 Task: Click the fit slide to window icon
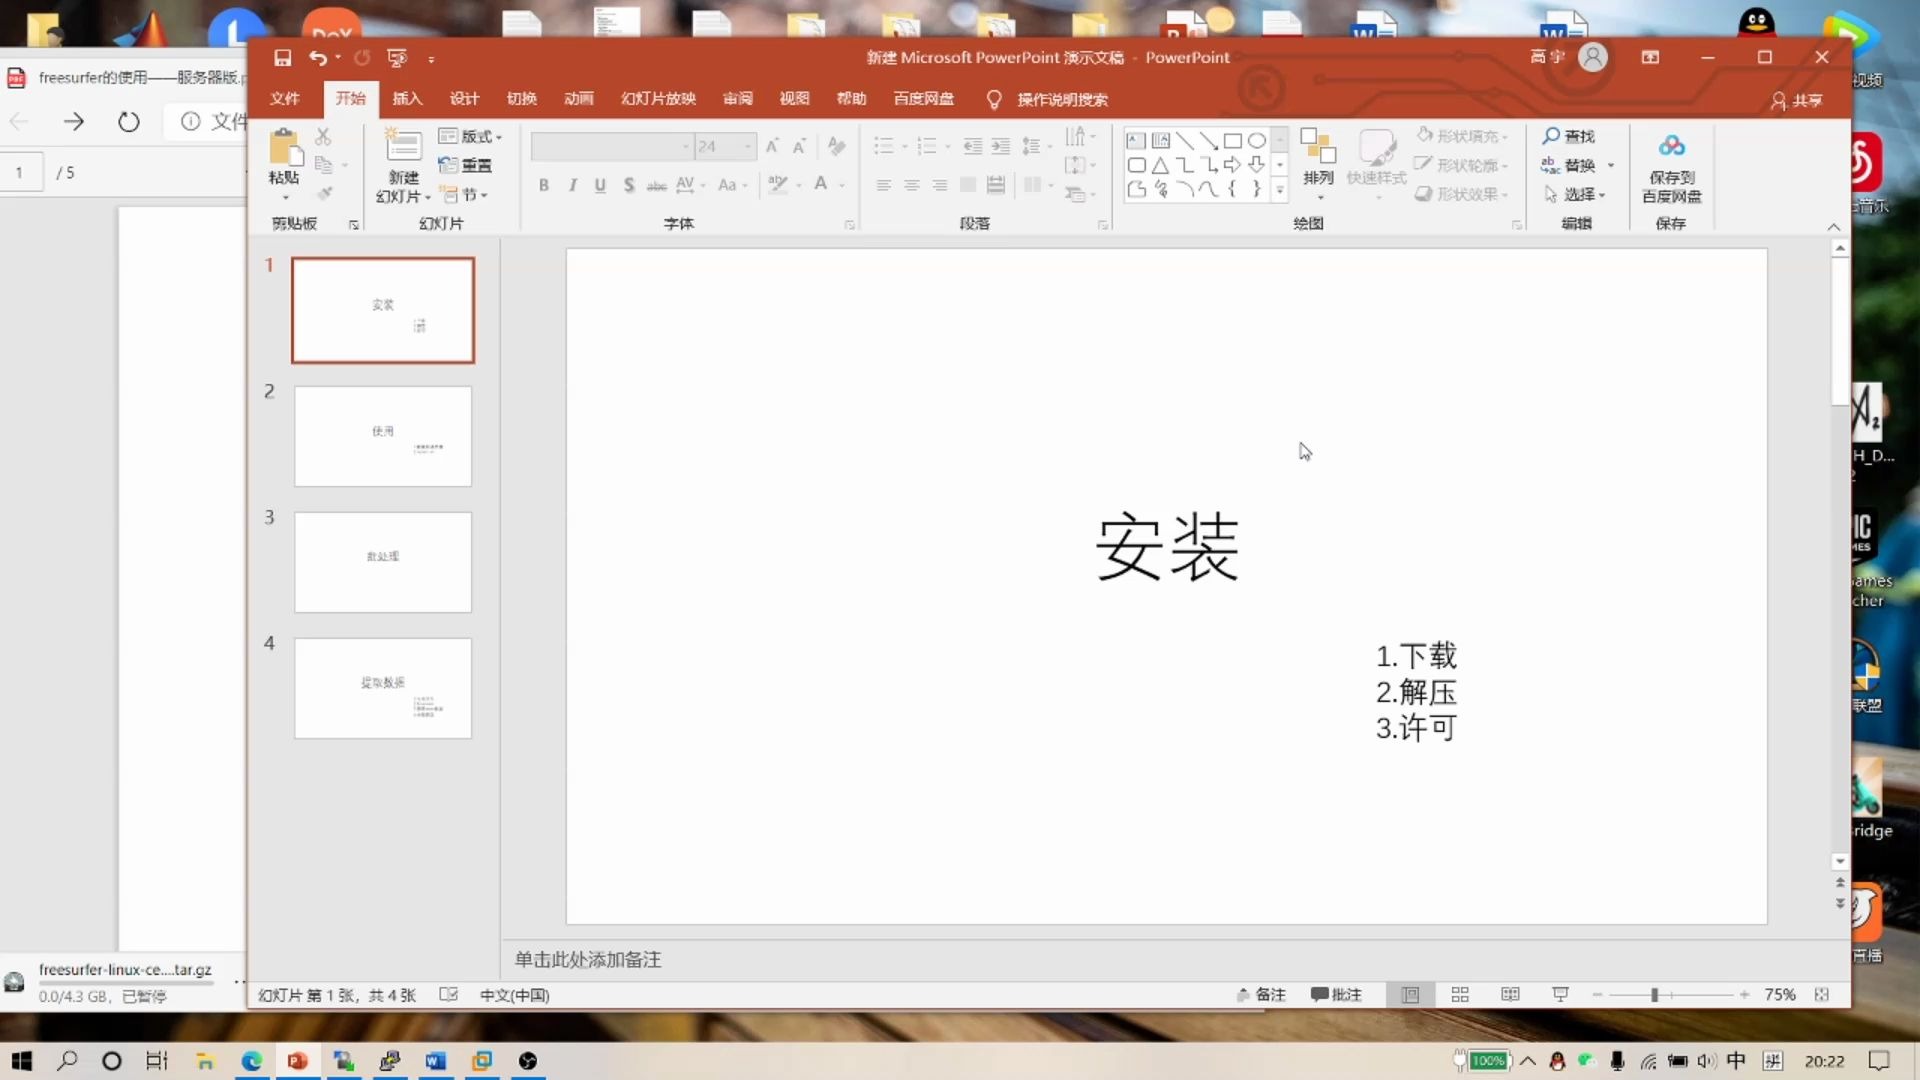point(1822,995)
